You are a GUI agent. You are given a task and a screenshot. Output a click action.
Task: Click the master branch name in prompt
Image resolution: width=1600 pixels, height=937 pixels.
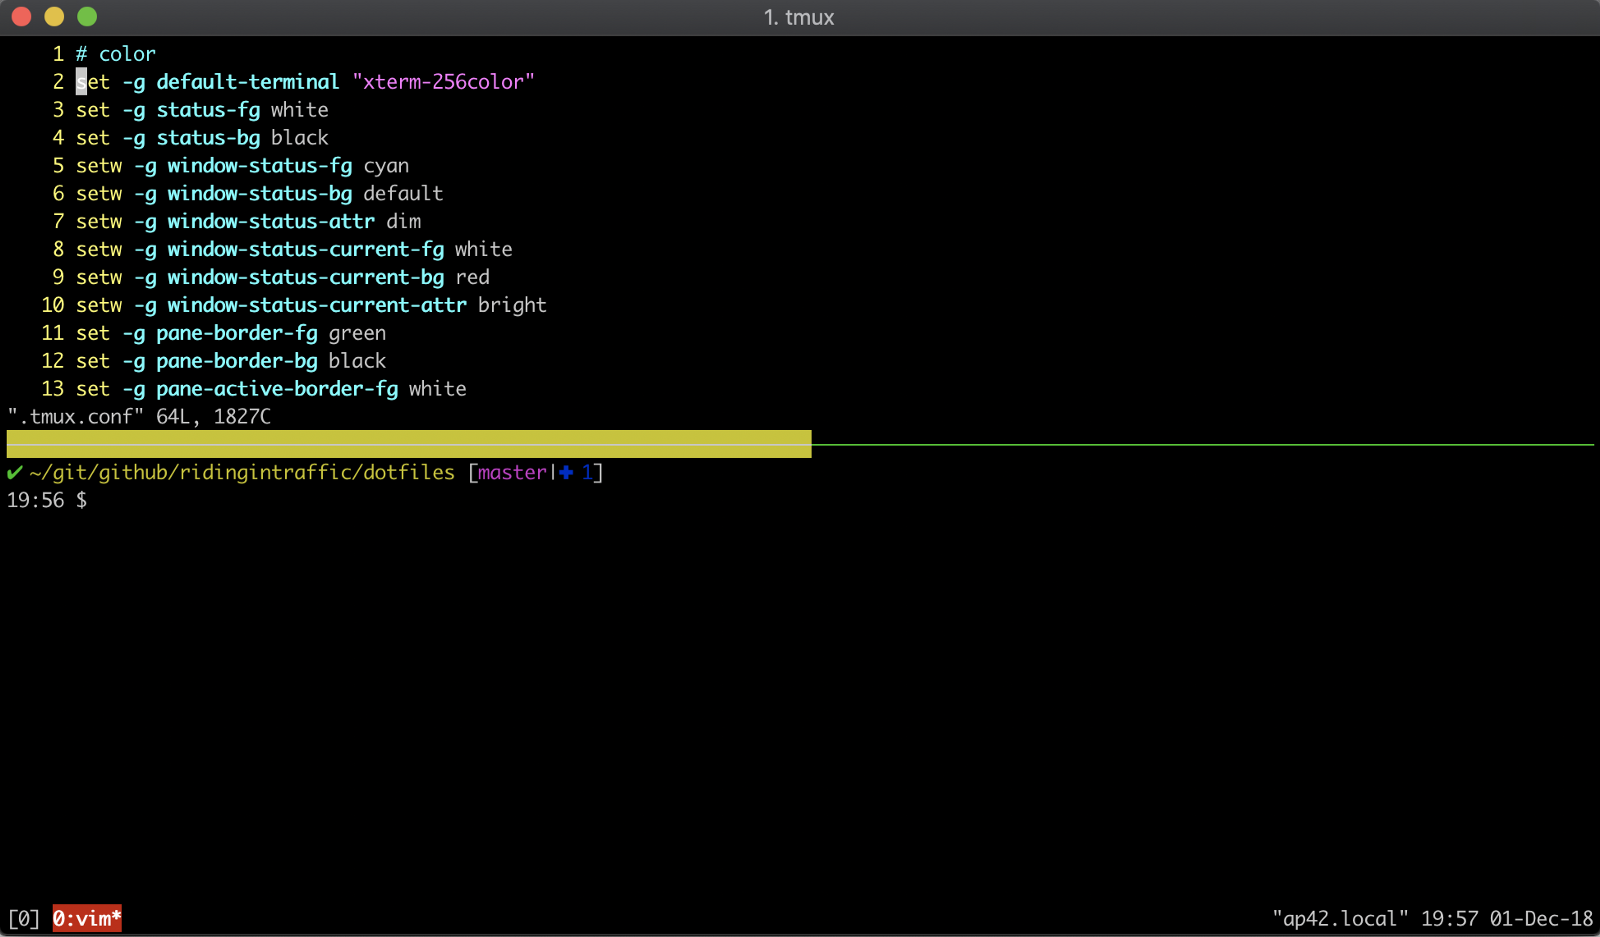(512, 472)
